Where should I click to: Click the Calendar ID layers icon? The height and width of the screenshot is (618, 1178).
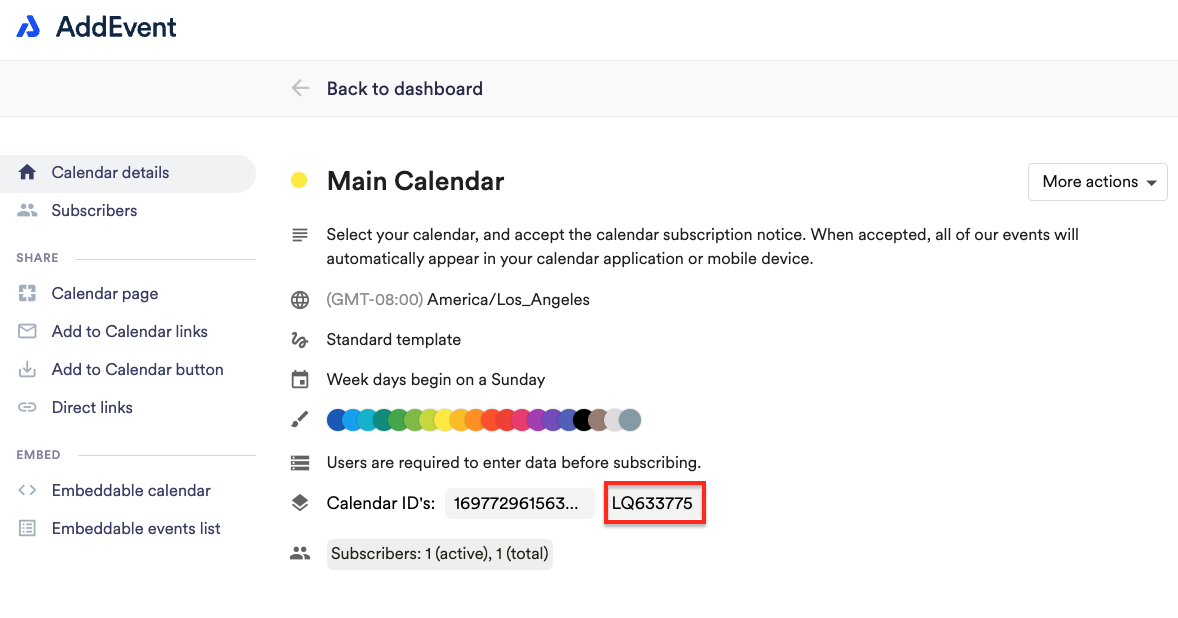[300, 503]
